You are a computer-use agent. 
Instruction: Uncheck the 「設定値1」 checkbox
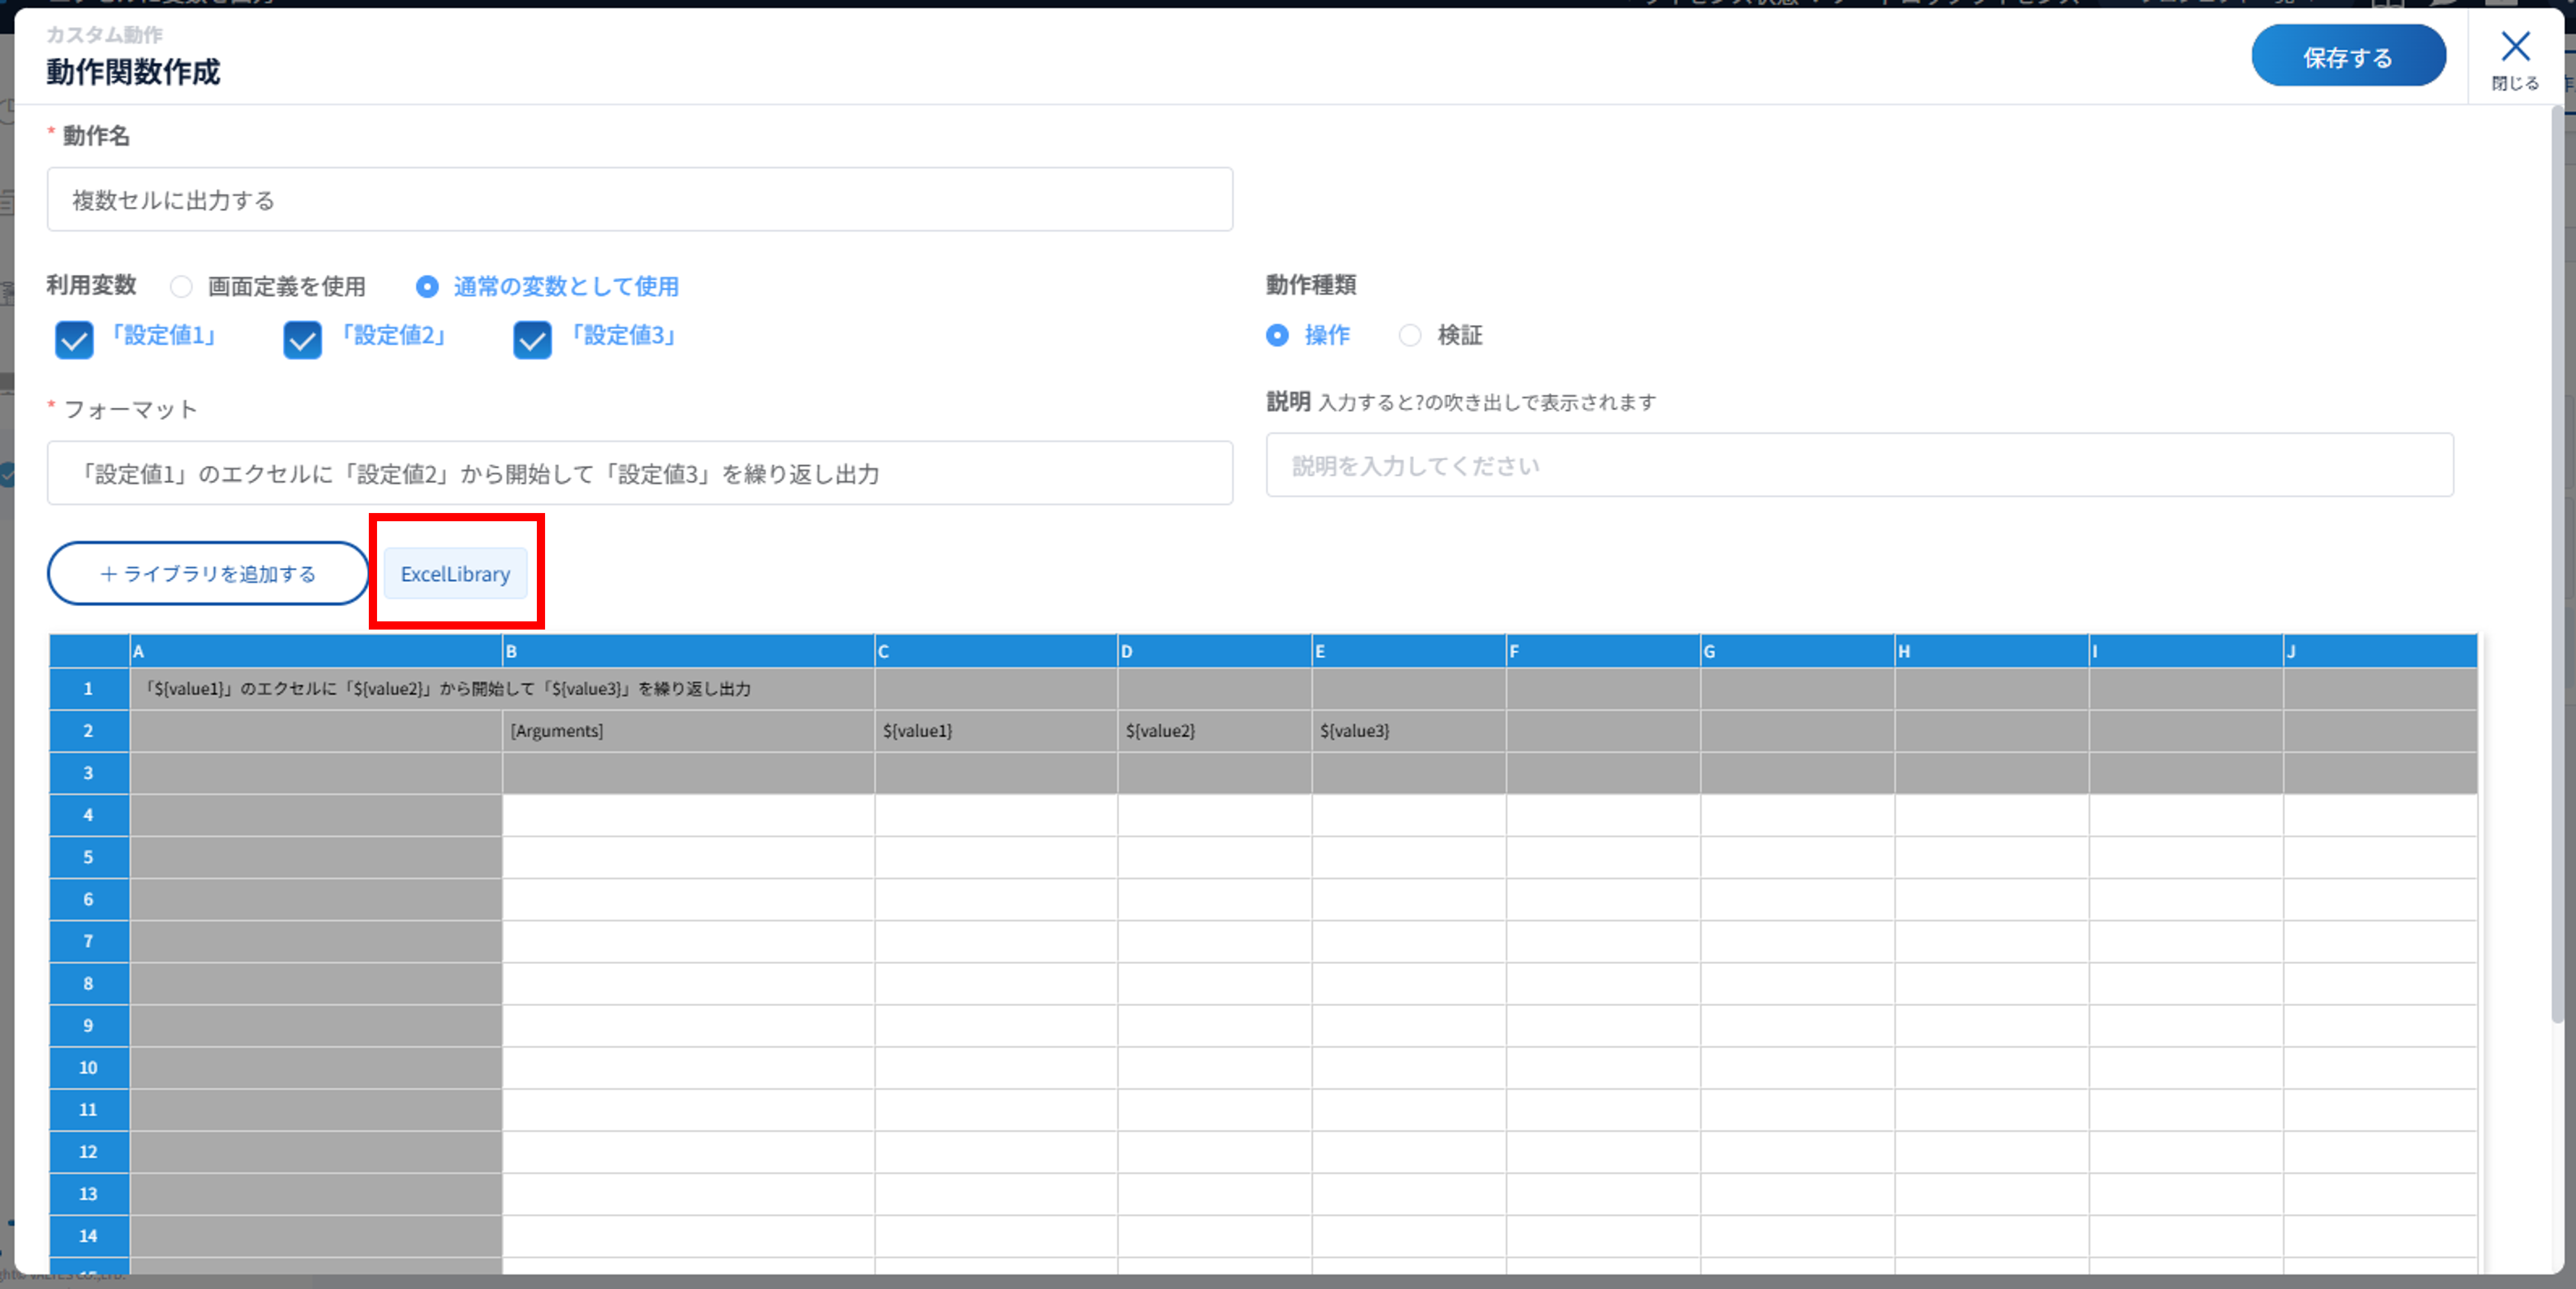[74, 340]
